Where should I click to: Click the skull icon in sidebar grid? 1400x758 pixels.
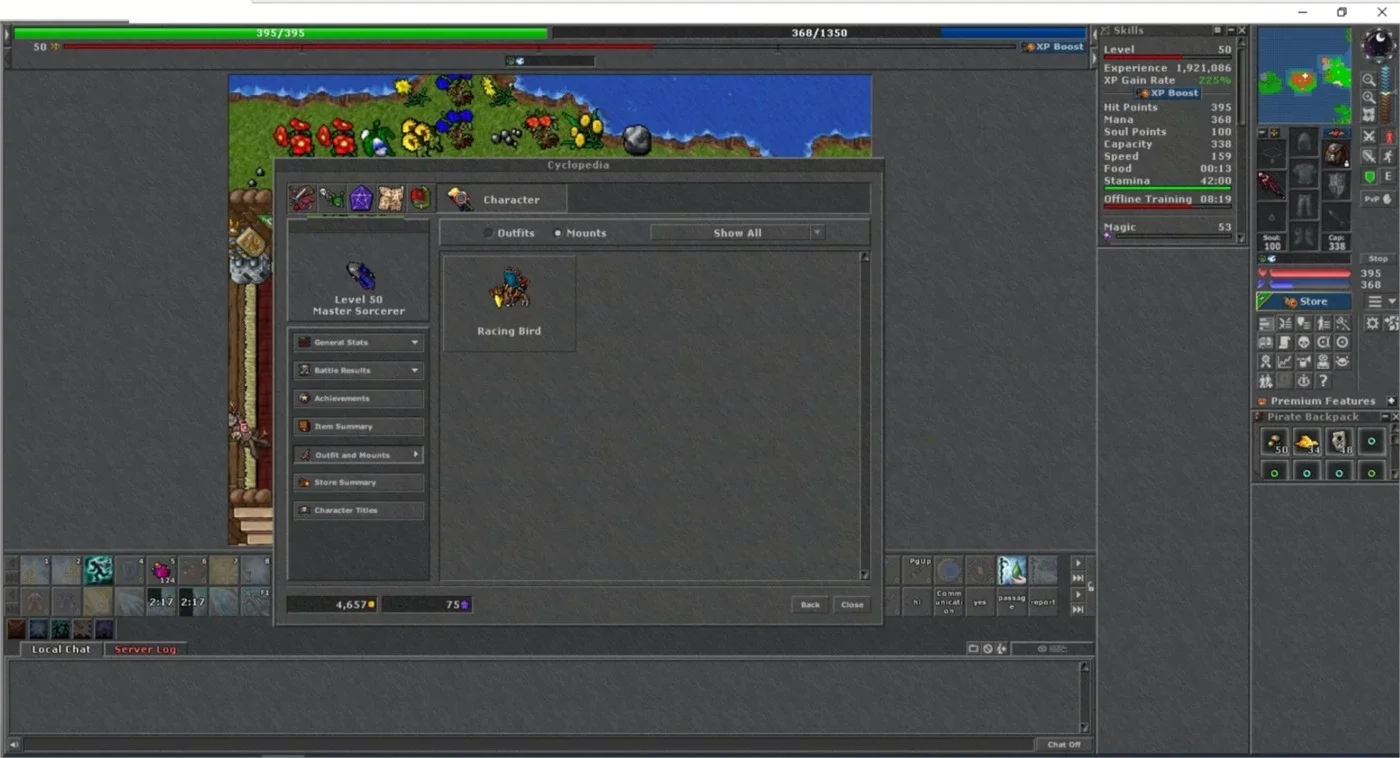[x=1304, y=342]
